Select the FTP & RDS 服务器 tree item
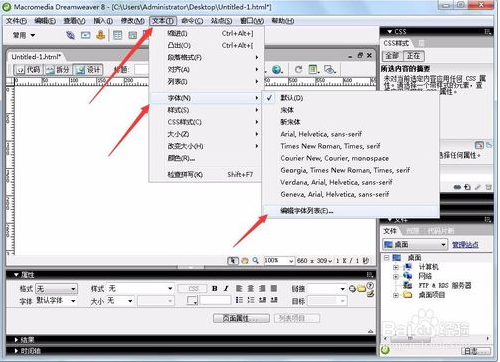The height and width of the screenshot is (362, 500). (x=445, y=286)
